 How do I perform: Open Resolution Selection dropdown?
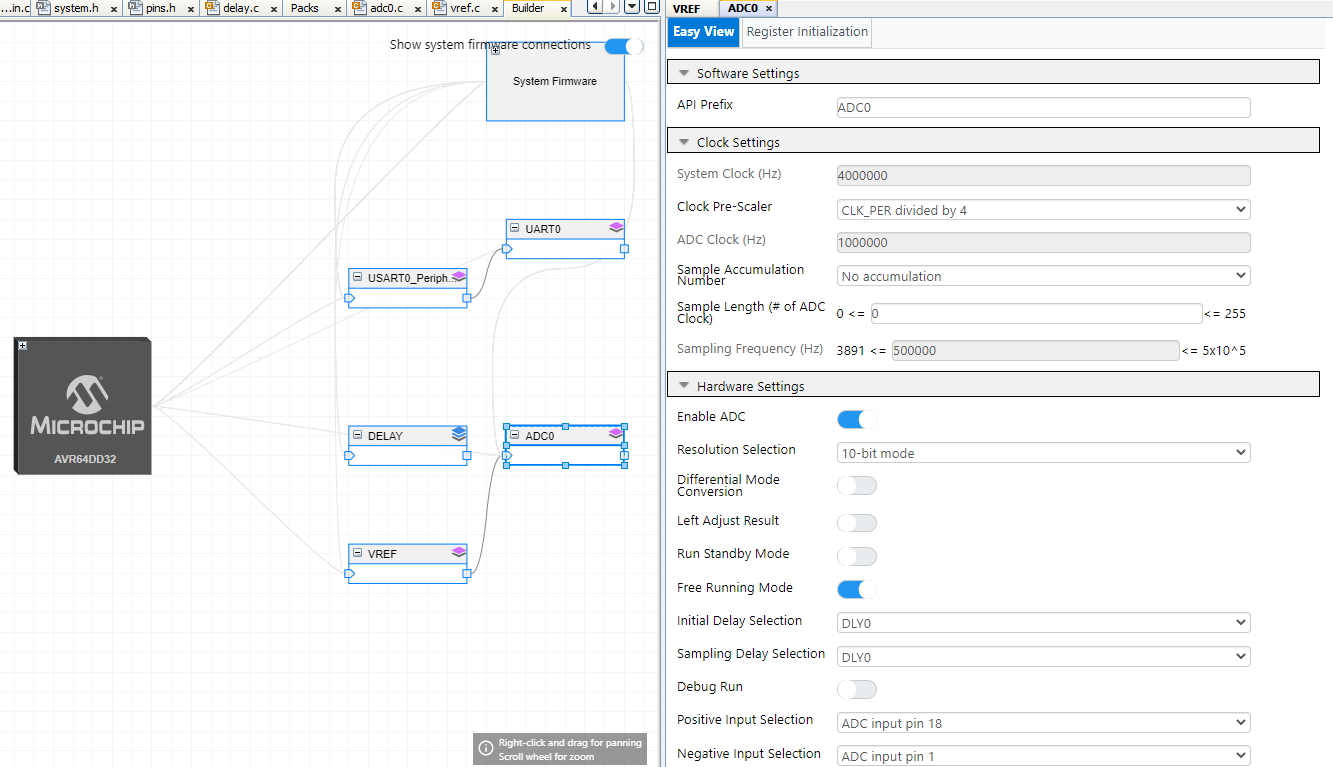pyautogui.click(x=1043, y=453)
